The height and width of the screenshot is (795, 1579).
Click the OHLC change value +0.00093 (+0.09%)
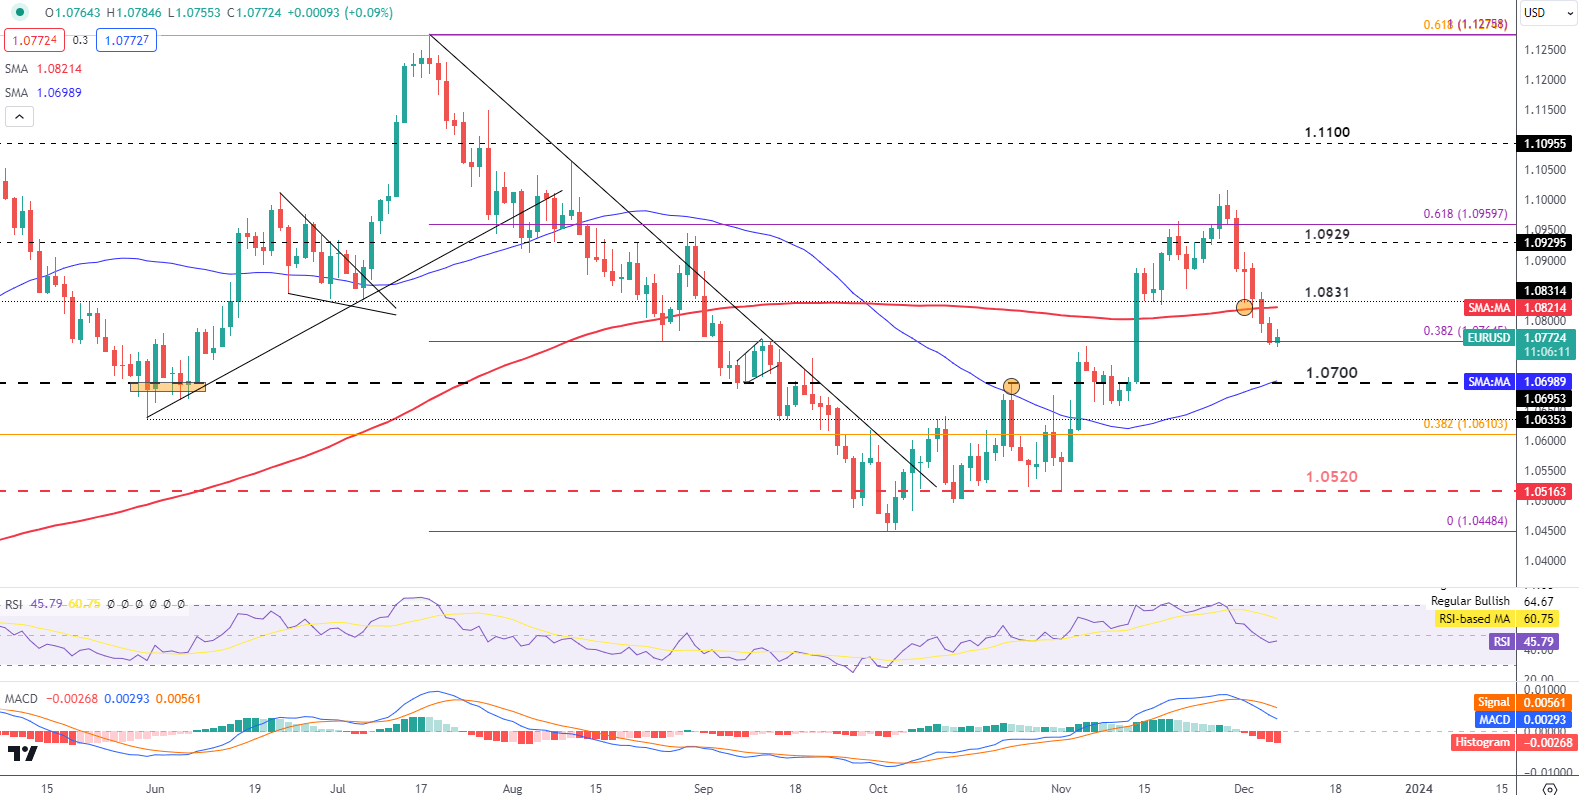[x=338, y=13]
